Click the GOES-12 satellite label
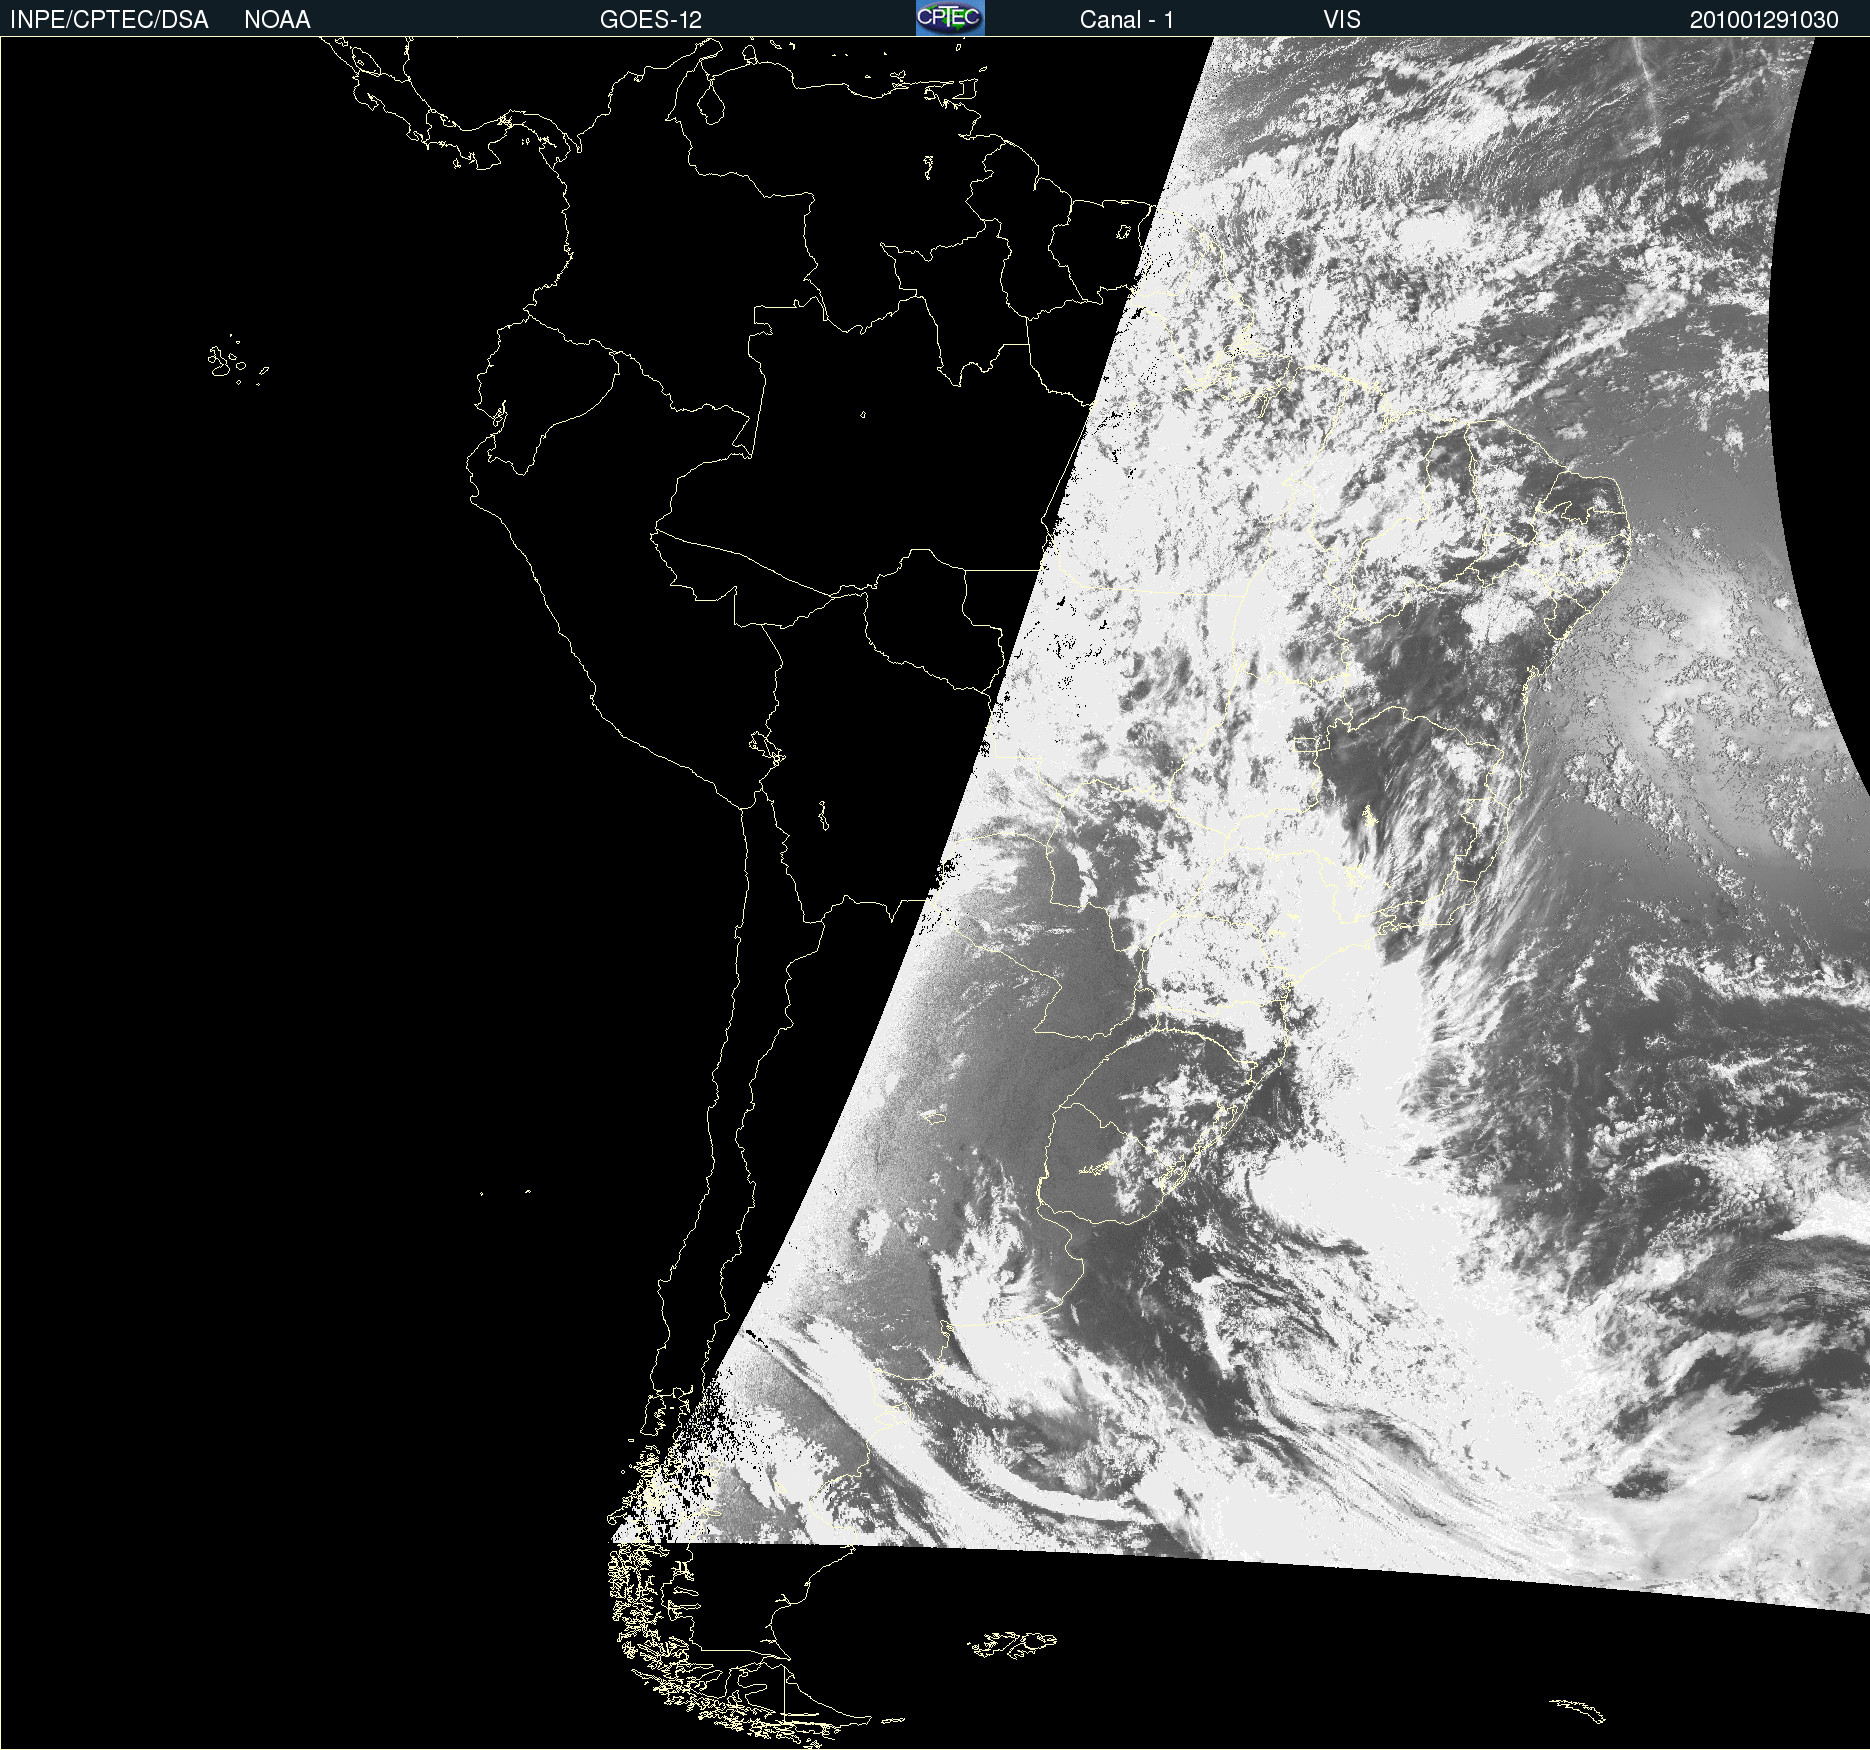This screenshot has width=1870, height=1750. [x=651, y=20]
